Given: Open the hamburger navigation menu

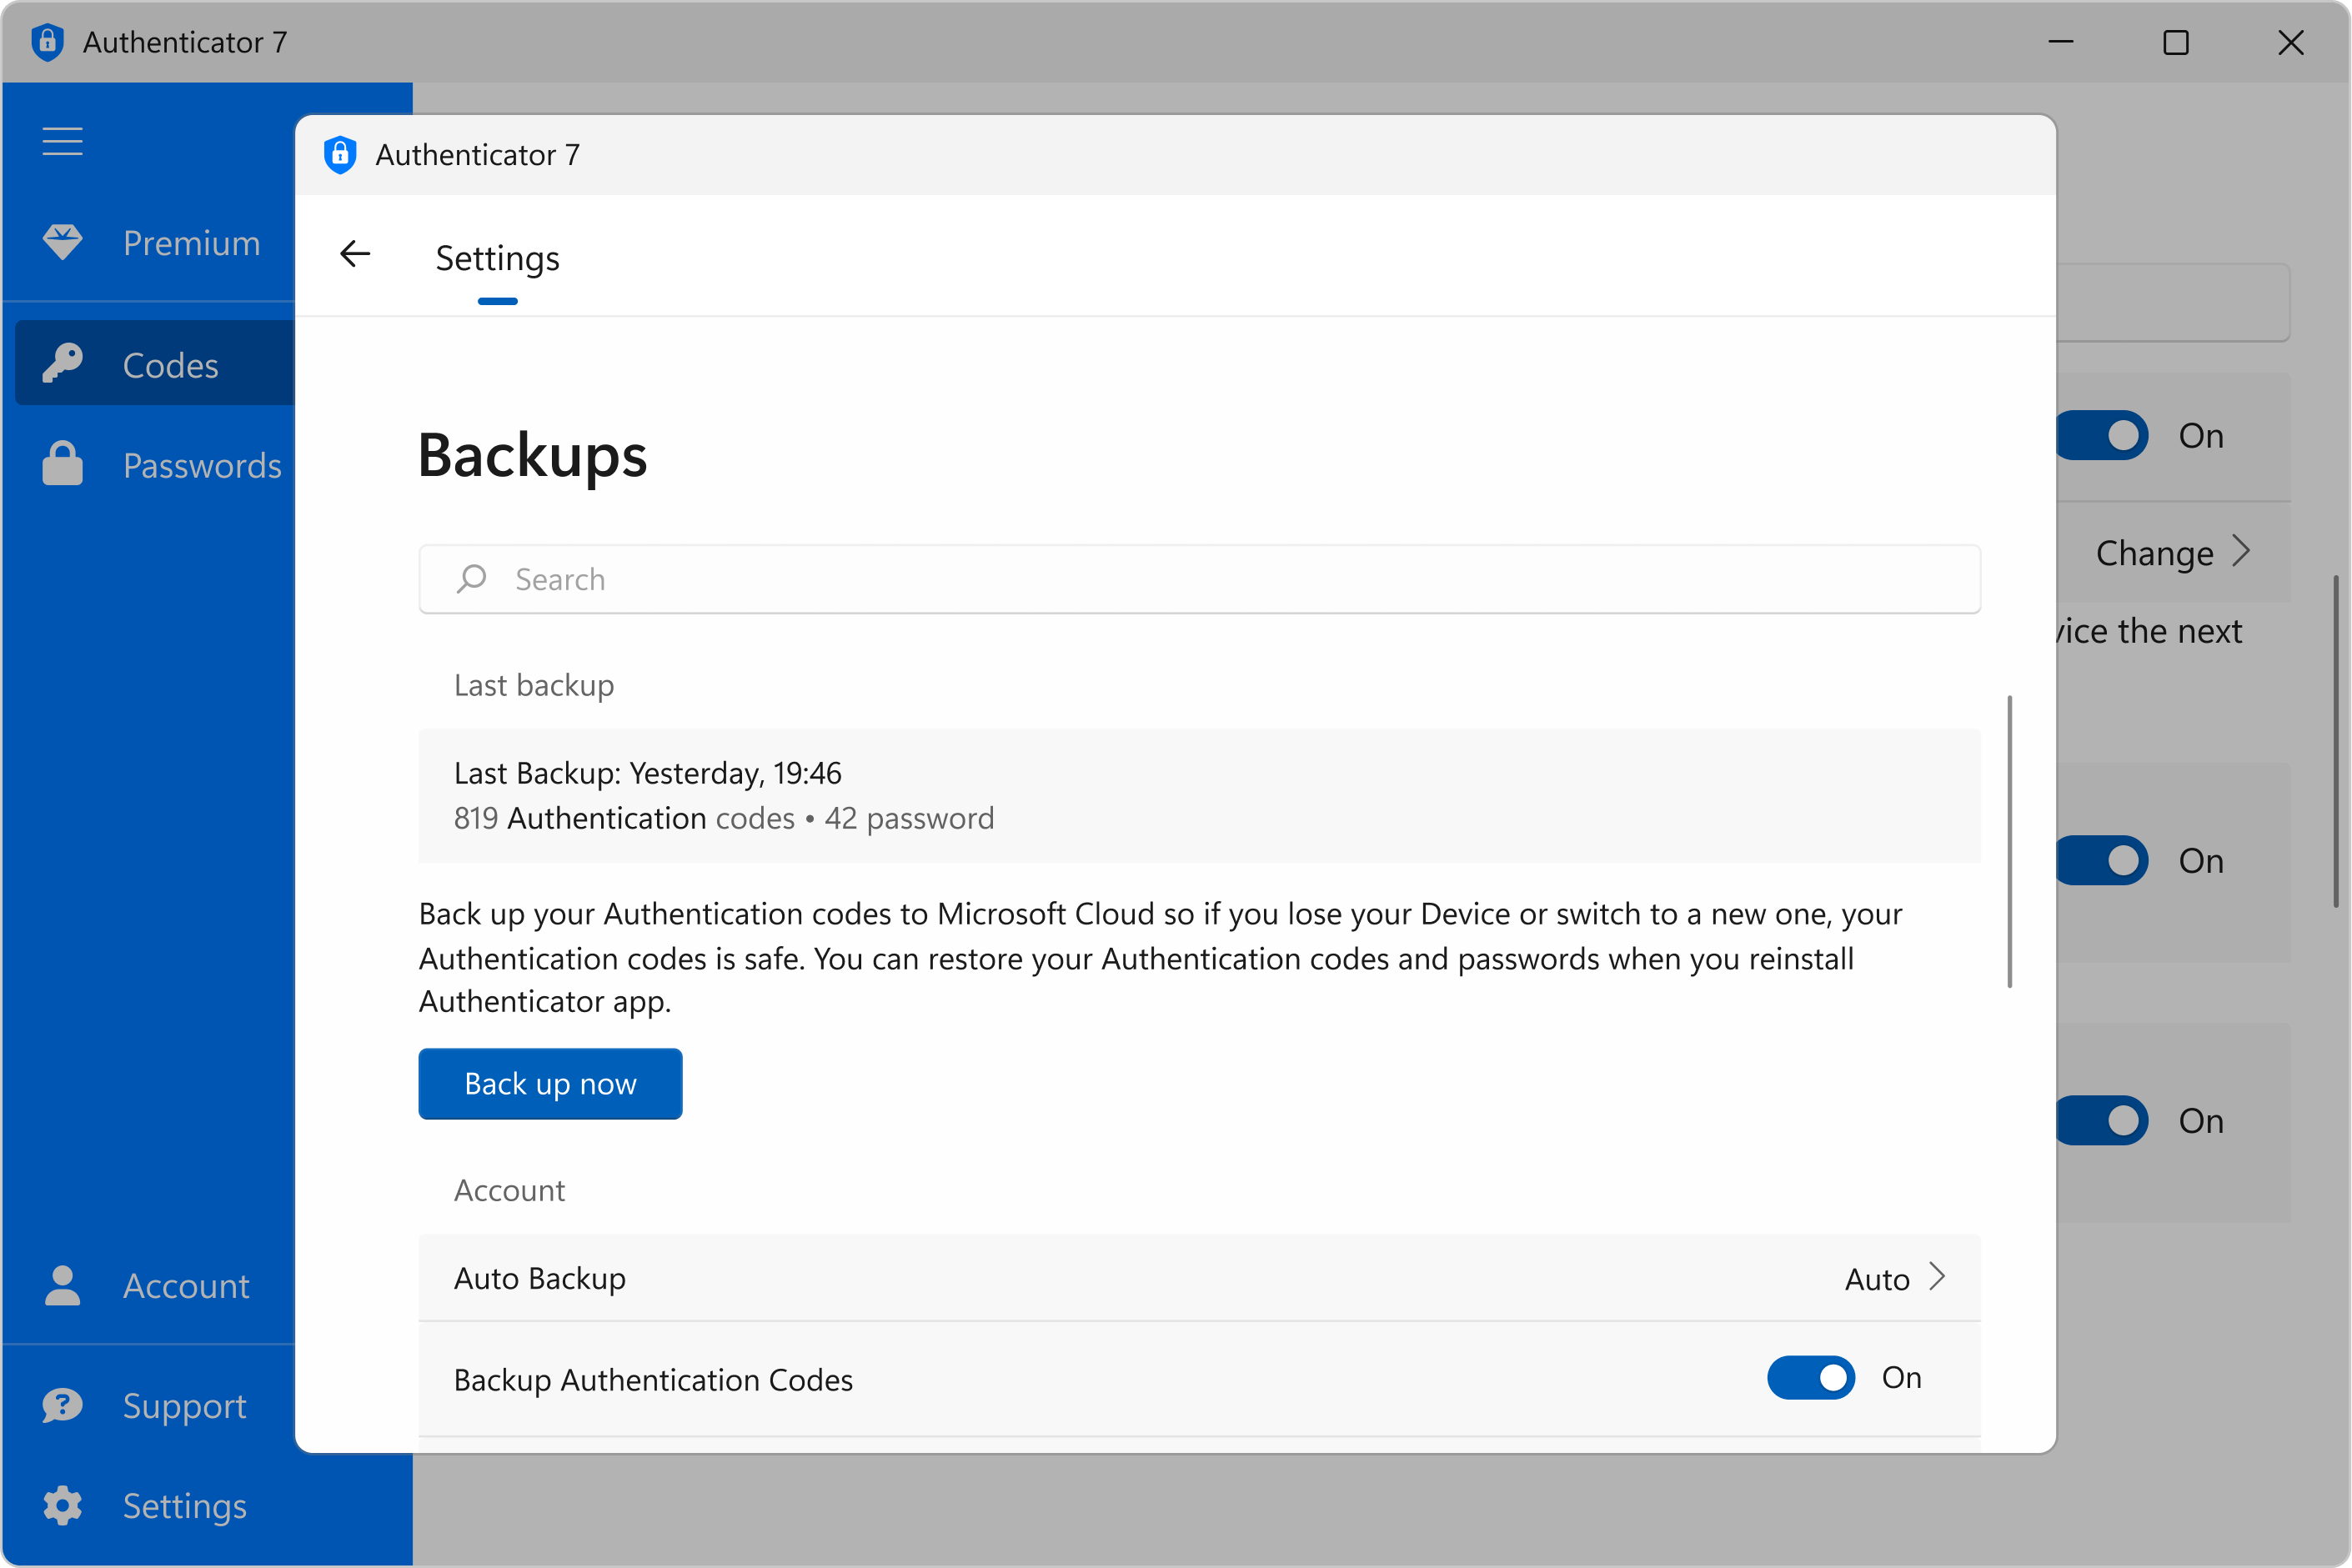Looking at the screenshot, I should coord(62,141).
